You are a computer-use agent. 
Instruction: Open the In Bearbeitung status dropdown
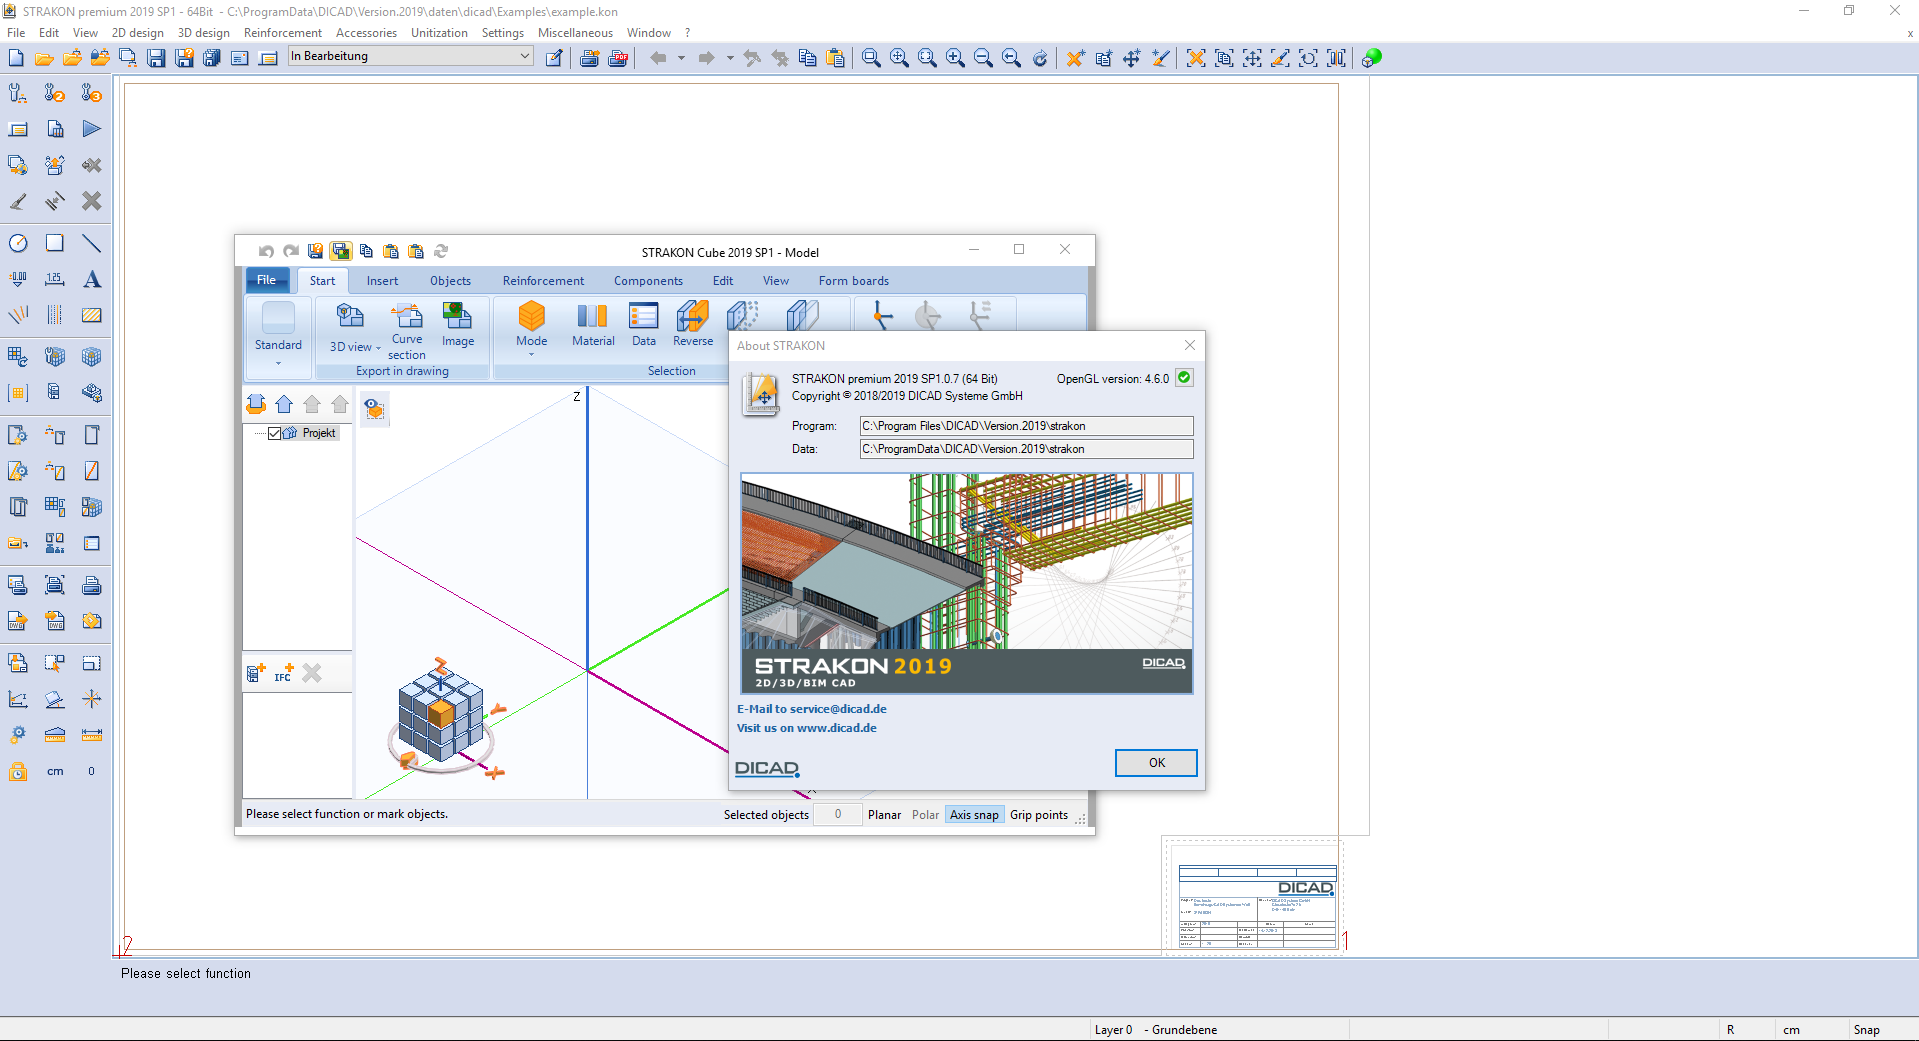(x=410, y=57)
